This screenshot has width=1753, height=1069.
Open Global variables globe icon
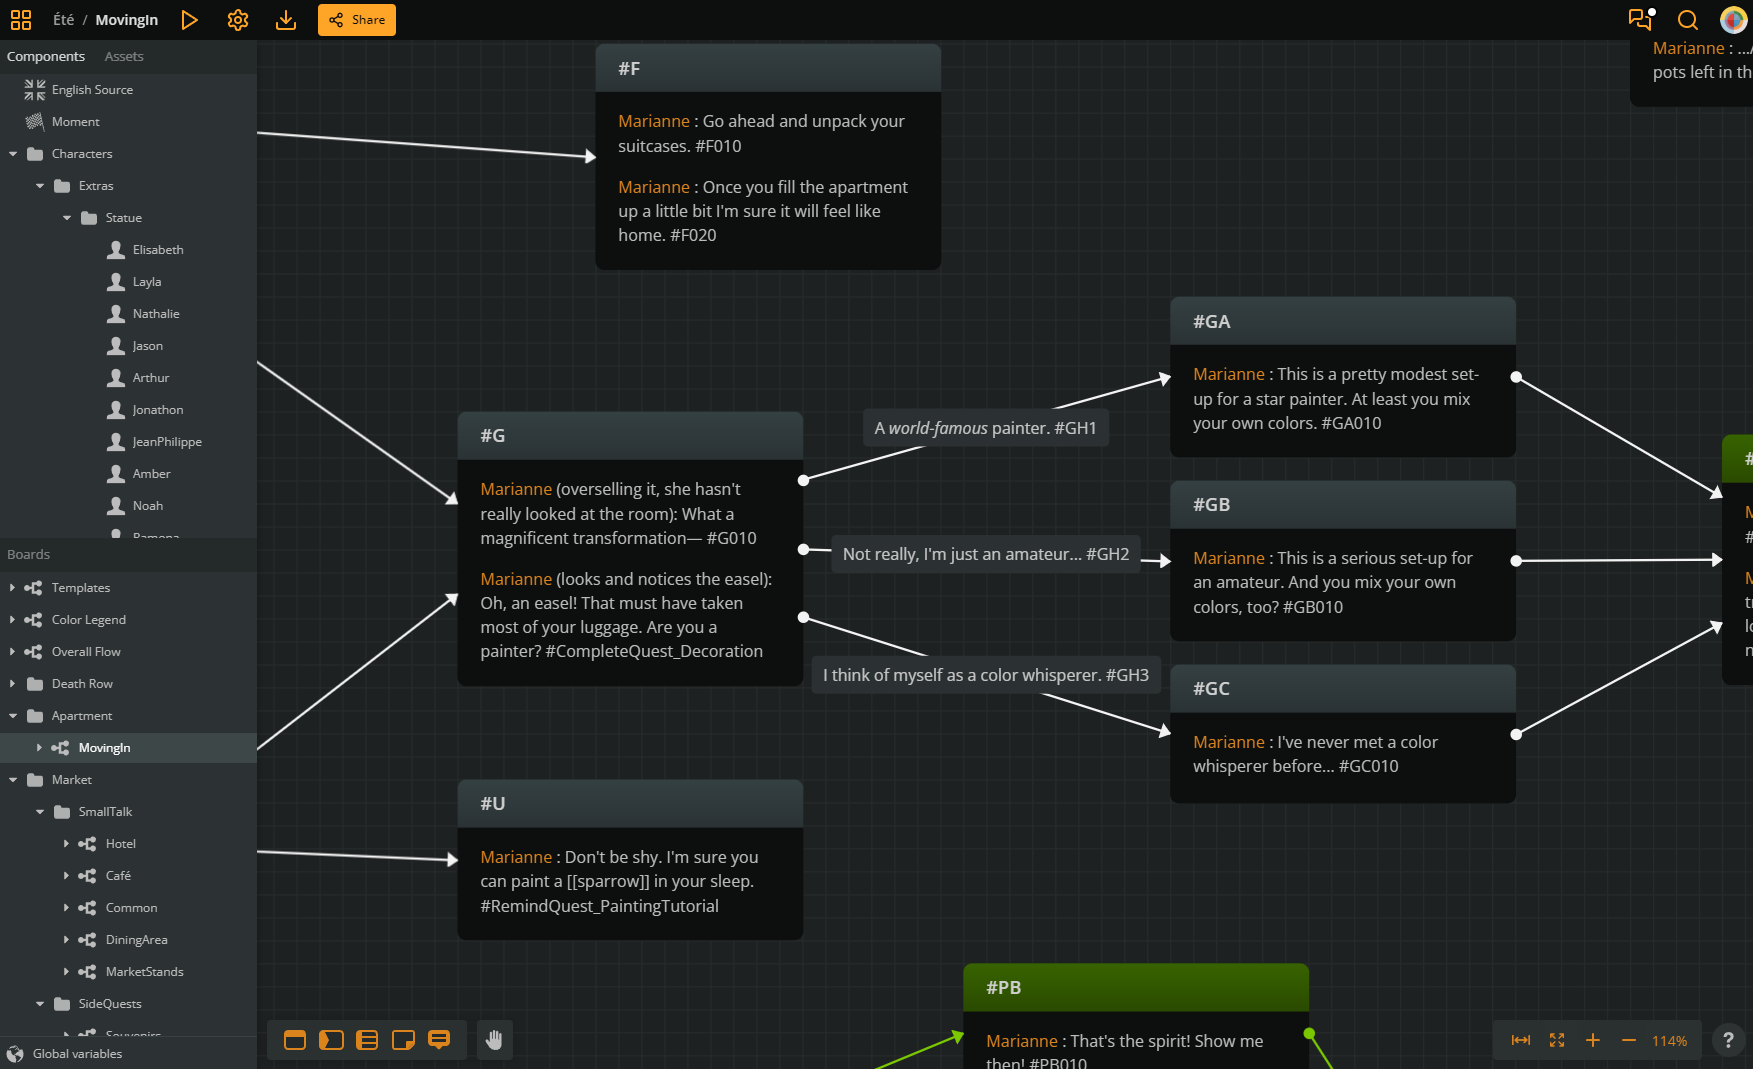[x=15, y=1054]
